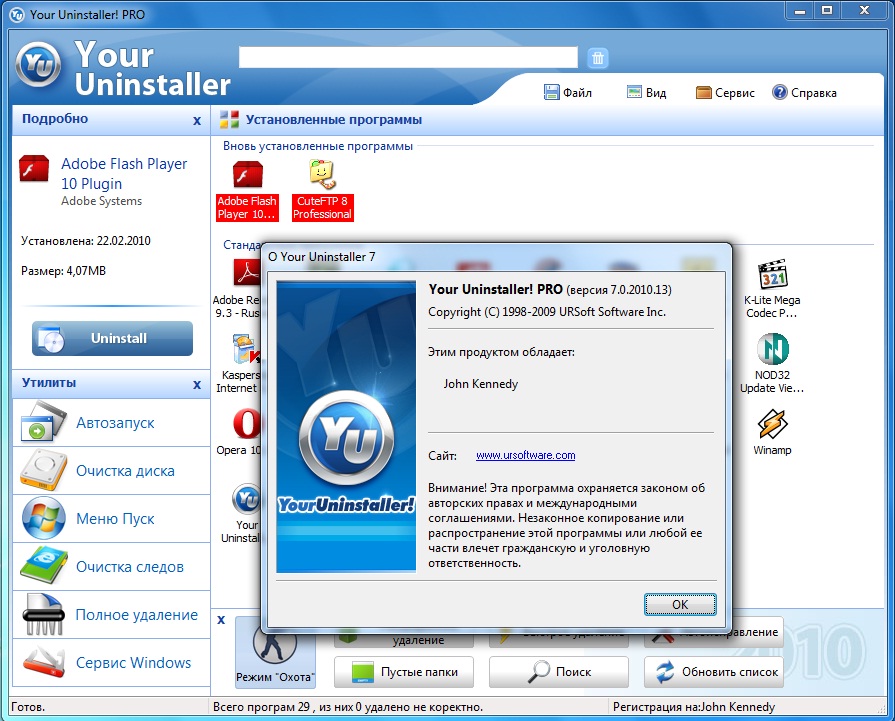Open the www.ursoftware.com link
The width and height of the screenshot is (895, 721).
click(x=525, y=456)
